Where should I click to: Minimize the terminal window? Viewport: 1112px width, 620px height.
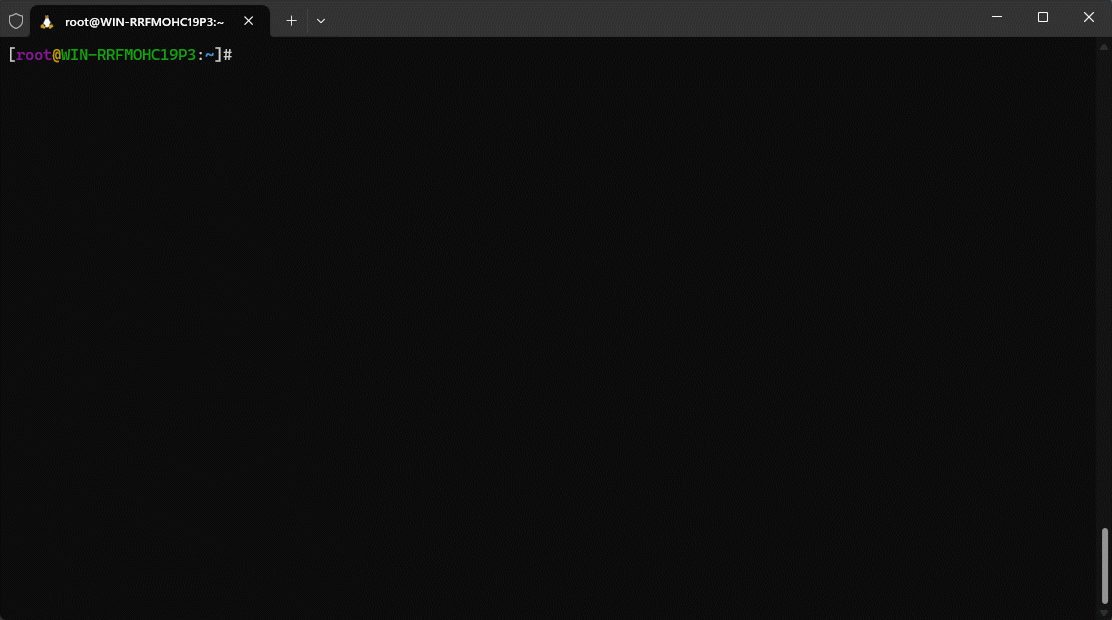pyautogui.click(x=997, y=17)
